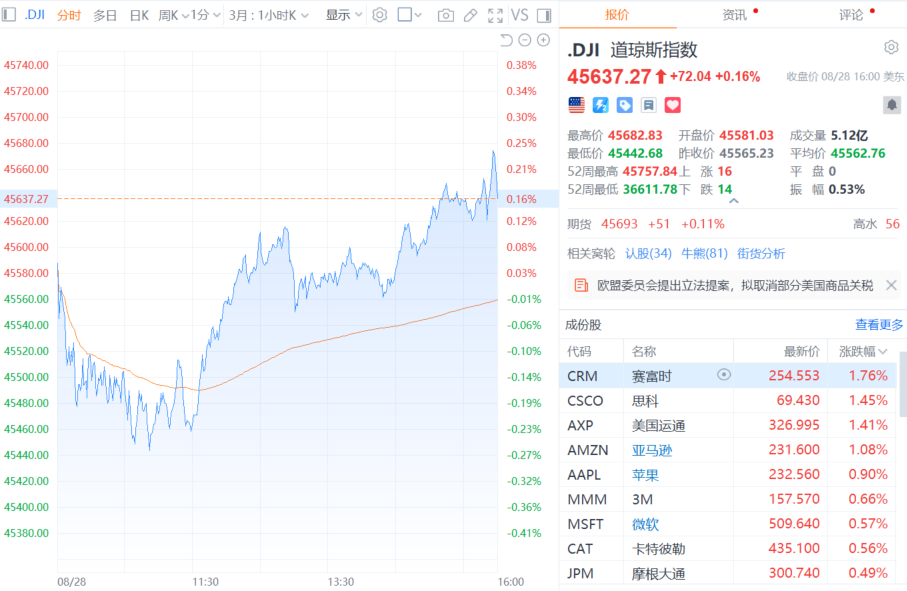Screen dimensions: 907x591
Task: Click the .DJI ticker in toolbar
Action: (x=35, y=14)
